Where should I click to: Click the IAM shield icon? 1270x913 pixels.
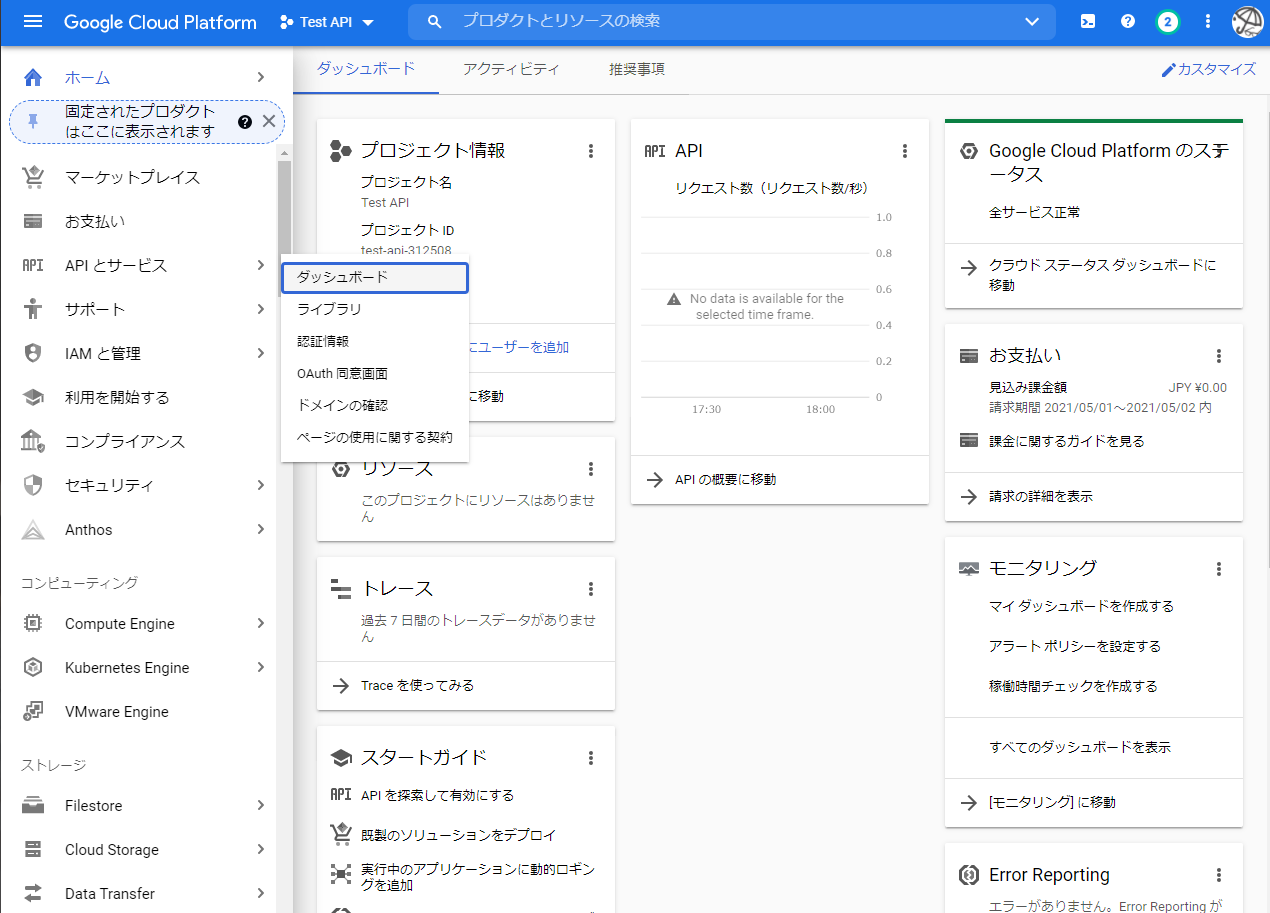pos(33,354)
